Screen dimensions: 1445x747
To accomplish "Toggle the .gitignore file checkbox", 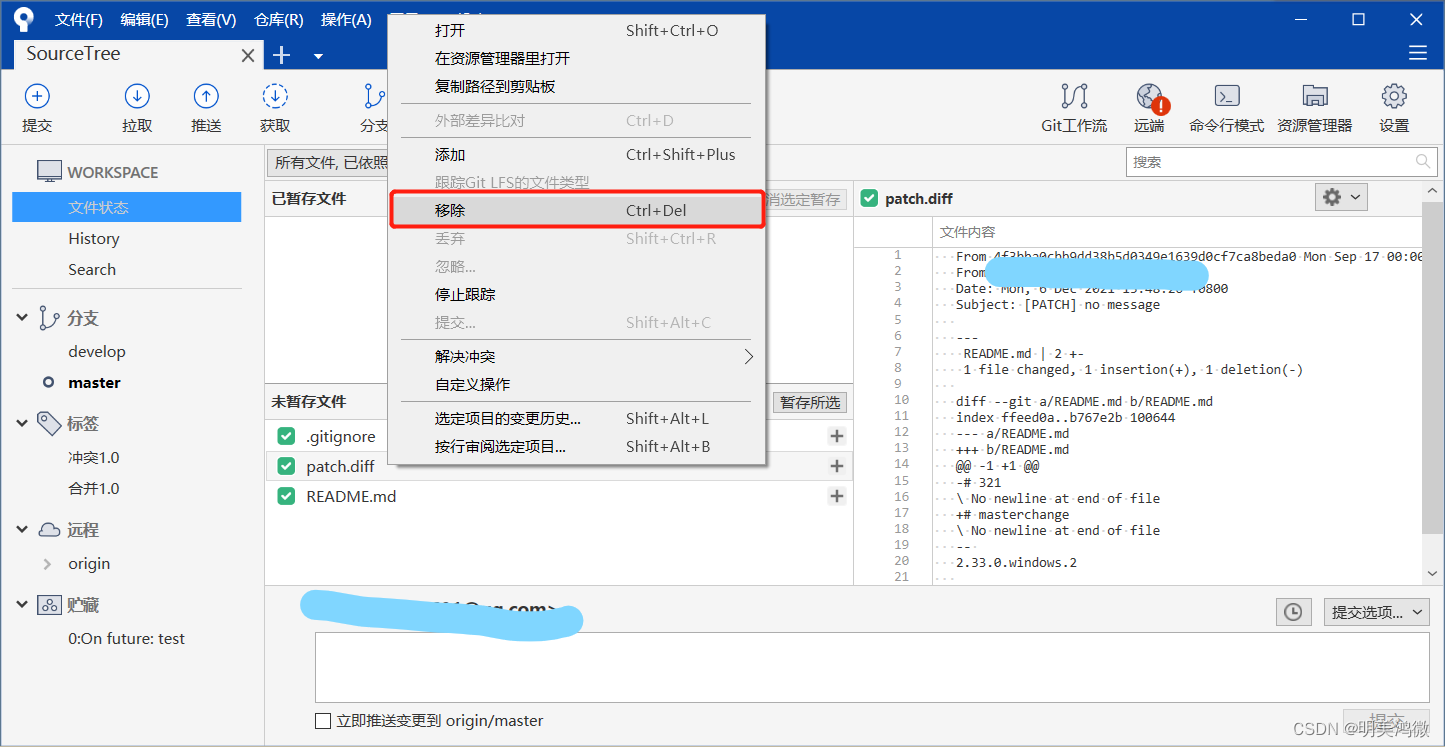I will 286,436.
